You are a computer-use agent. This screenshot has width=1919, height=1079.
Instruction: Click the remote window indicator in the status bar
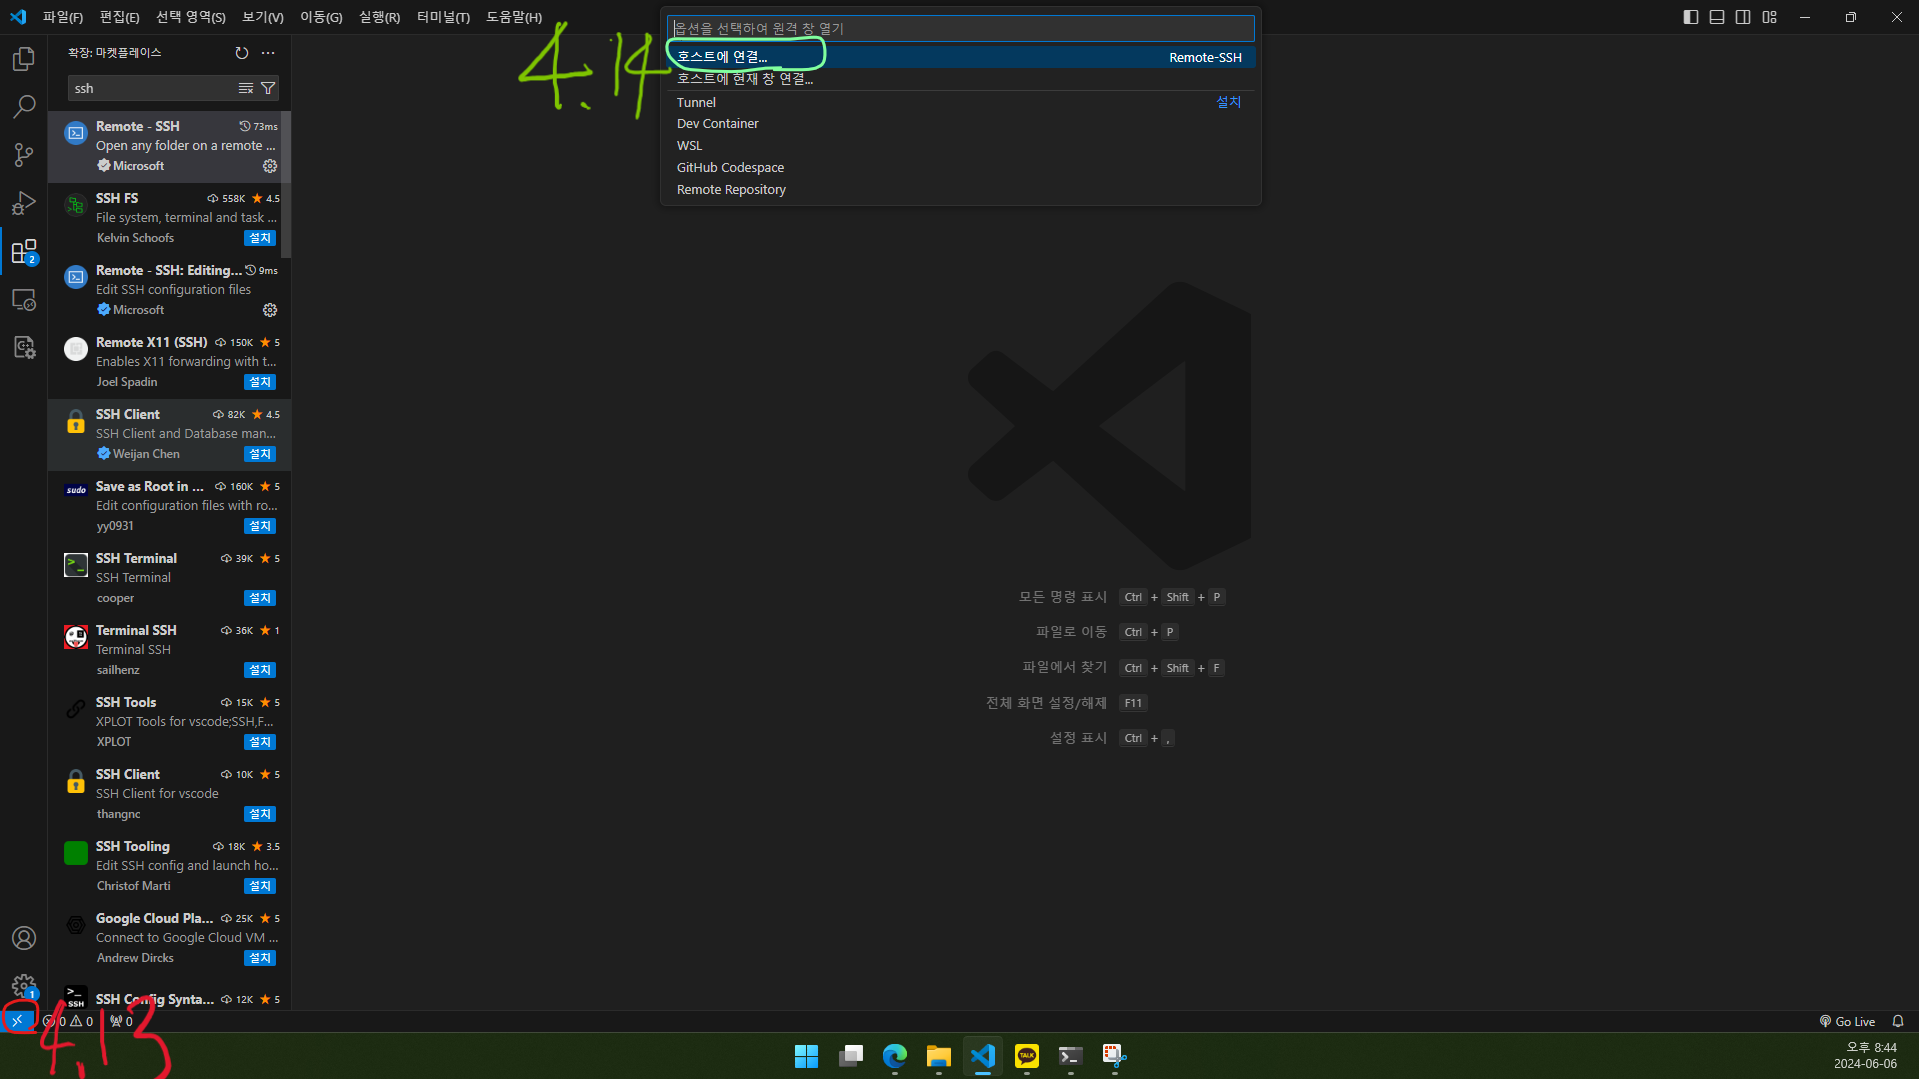click(x=17, y=1021)
